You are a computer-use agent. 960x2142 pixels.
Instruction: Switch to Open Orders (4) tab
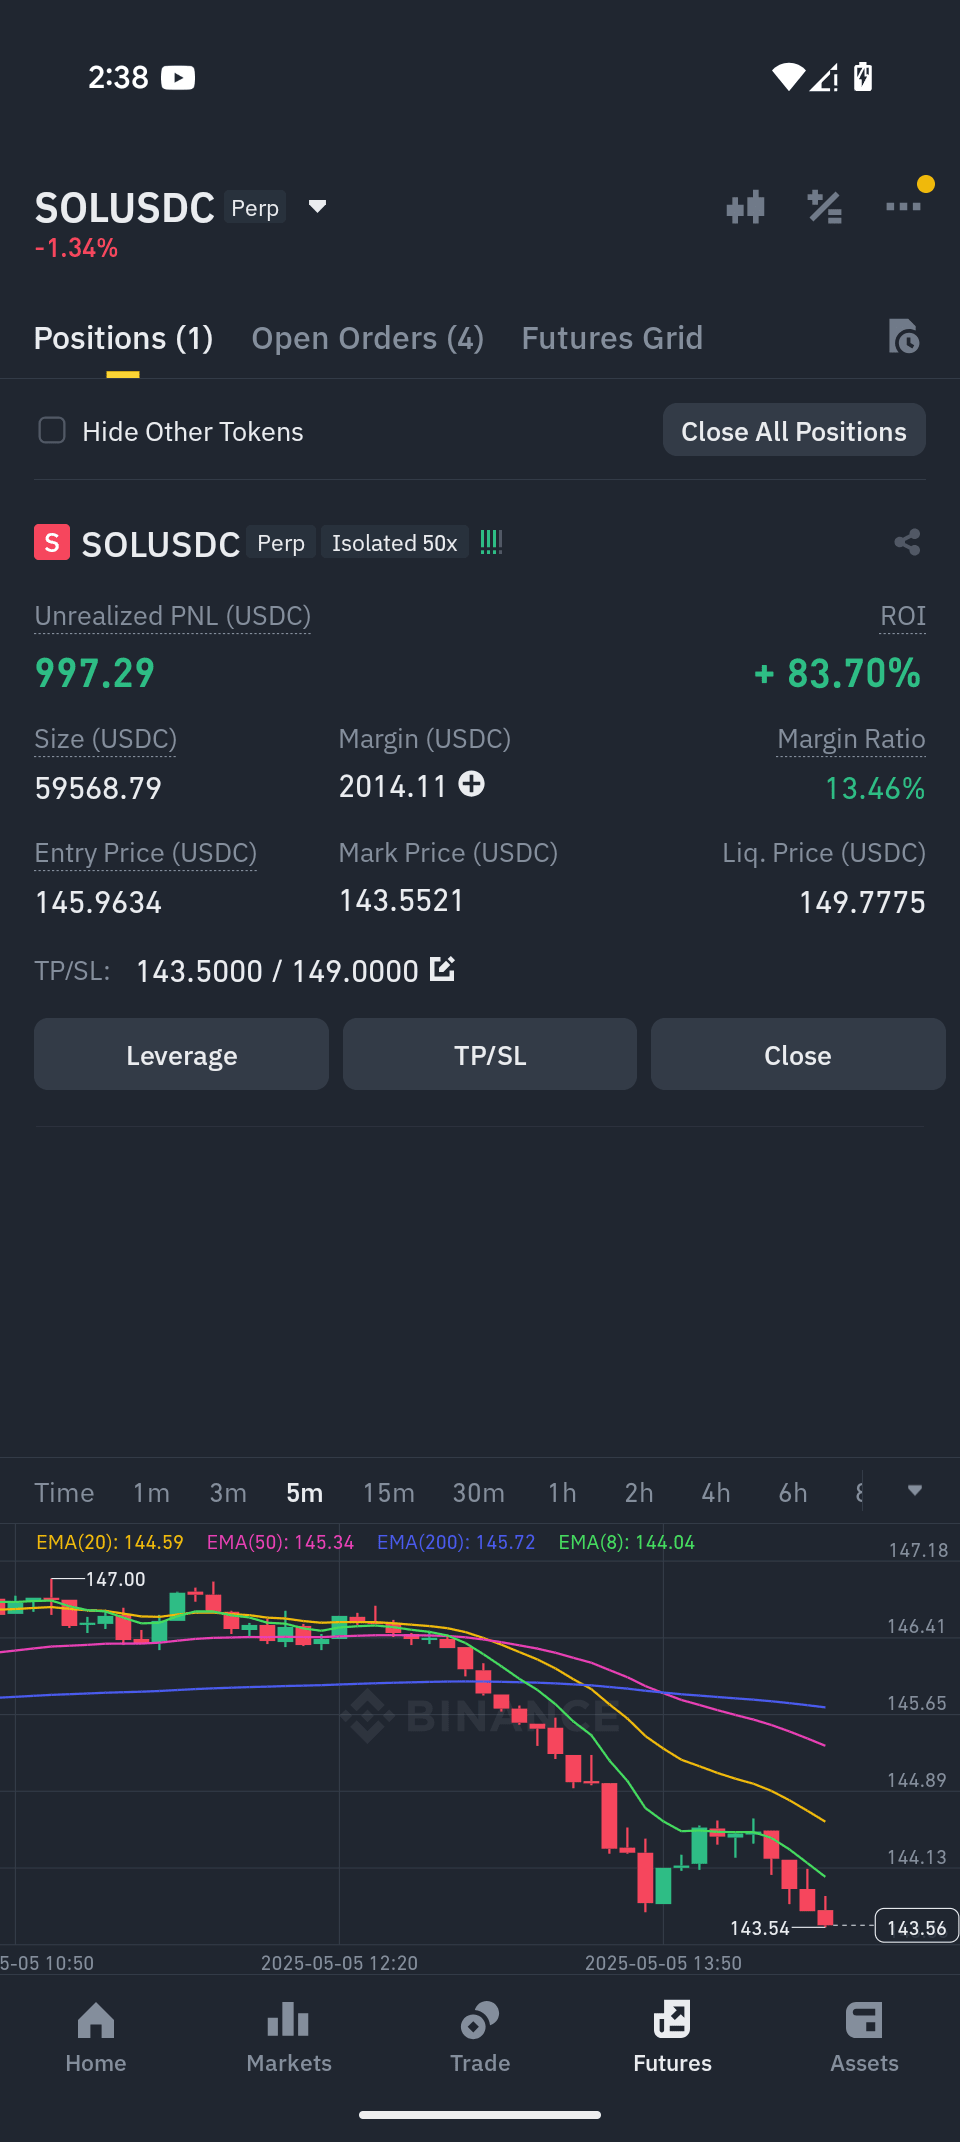click(367, 338)
